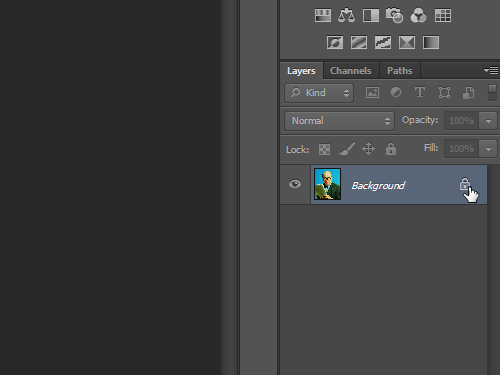Add a Color Balance adjustment

click(346, 15)
